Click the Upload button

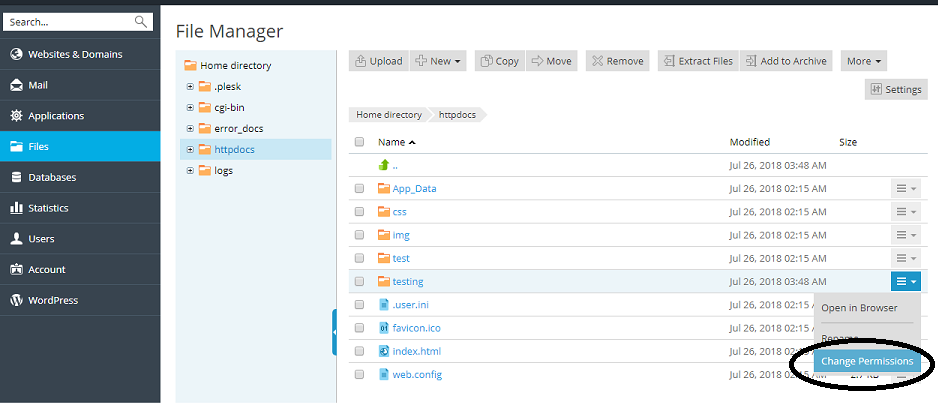click(x=378, y=61)
